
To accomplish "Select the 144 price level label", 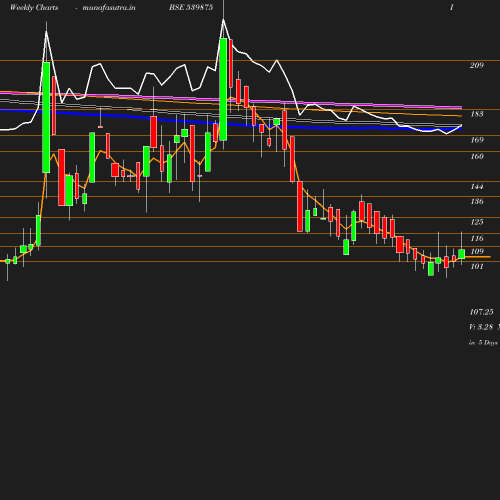I will click(477, 186).
